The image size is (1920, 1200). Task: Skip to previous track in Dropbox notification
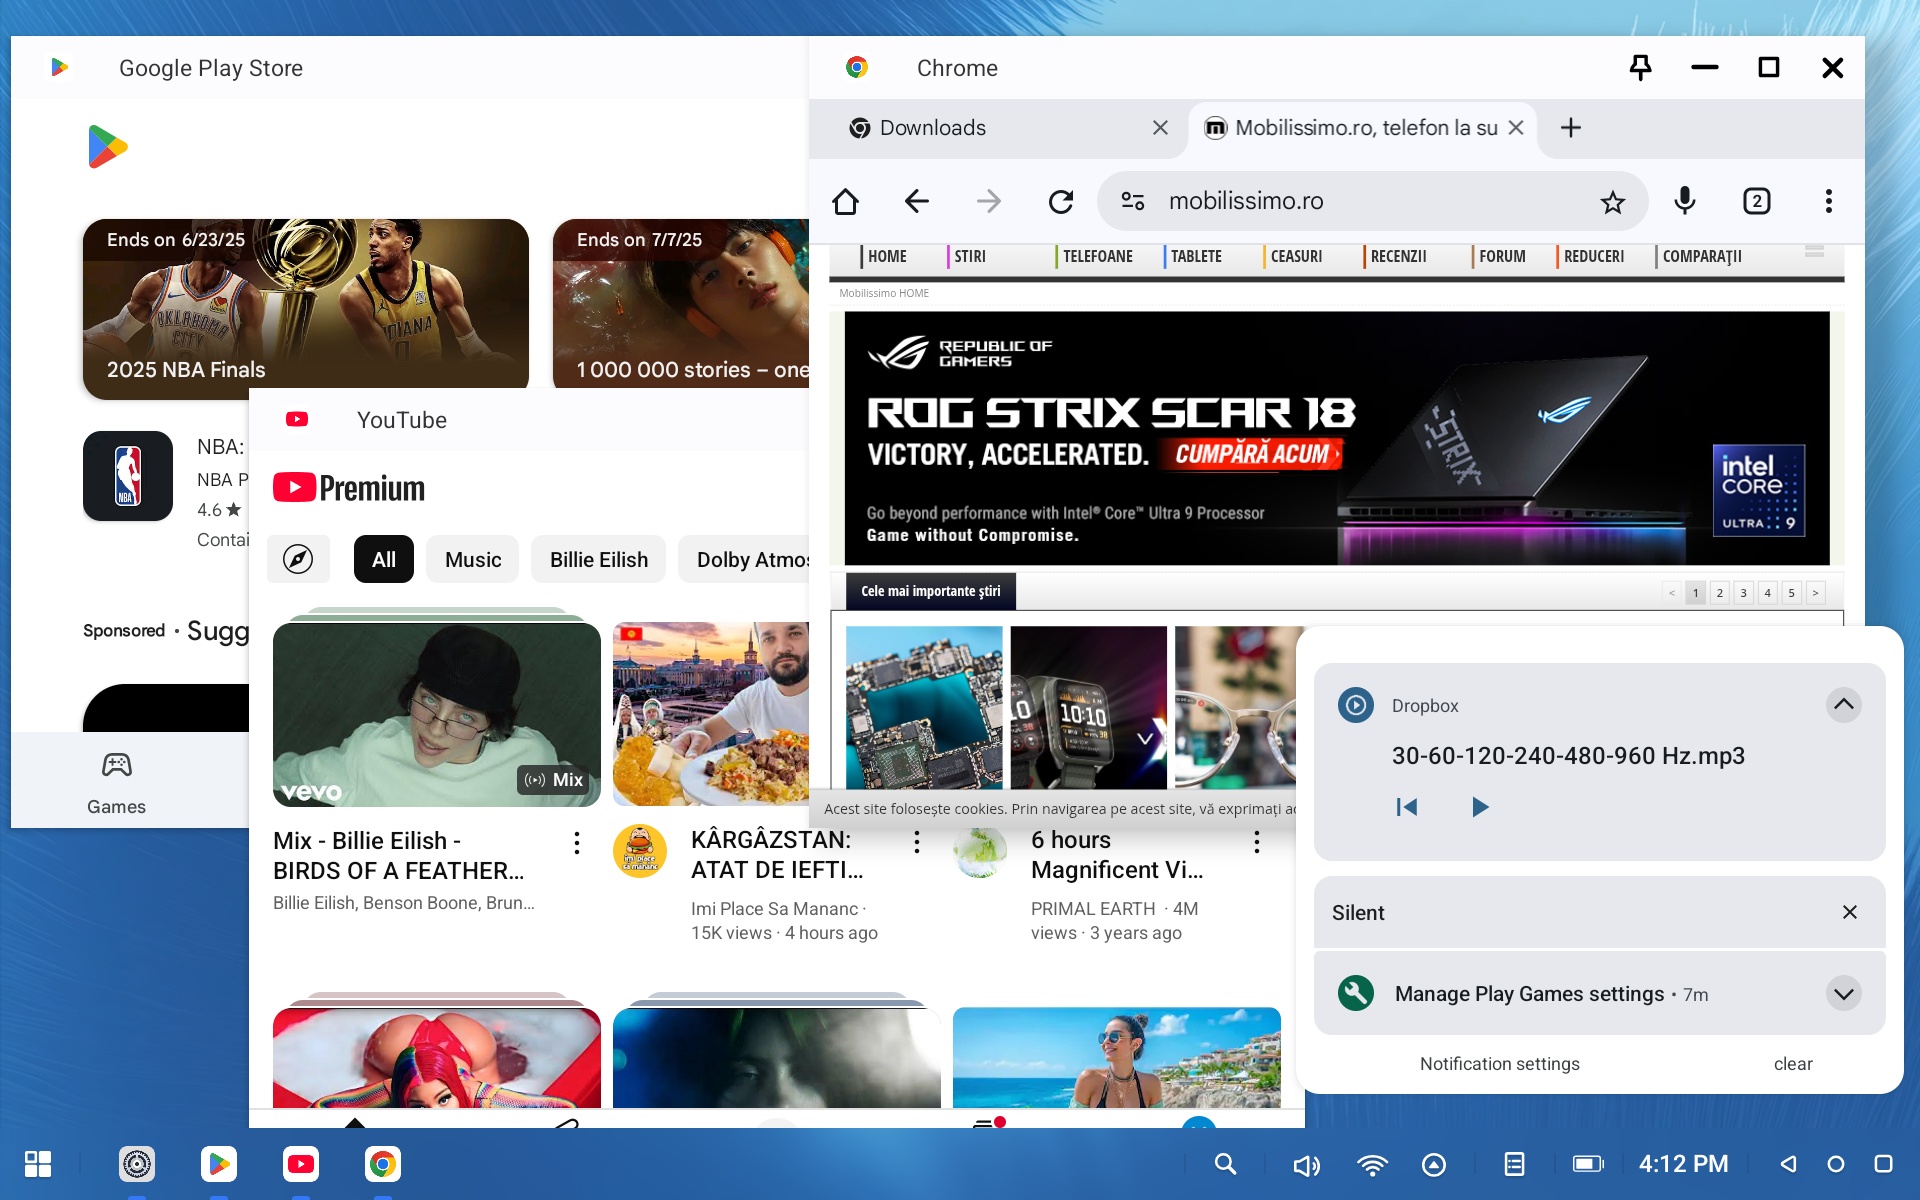coord(1406,807)
